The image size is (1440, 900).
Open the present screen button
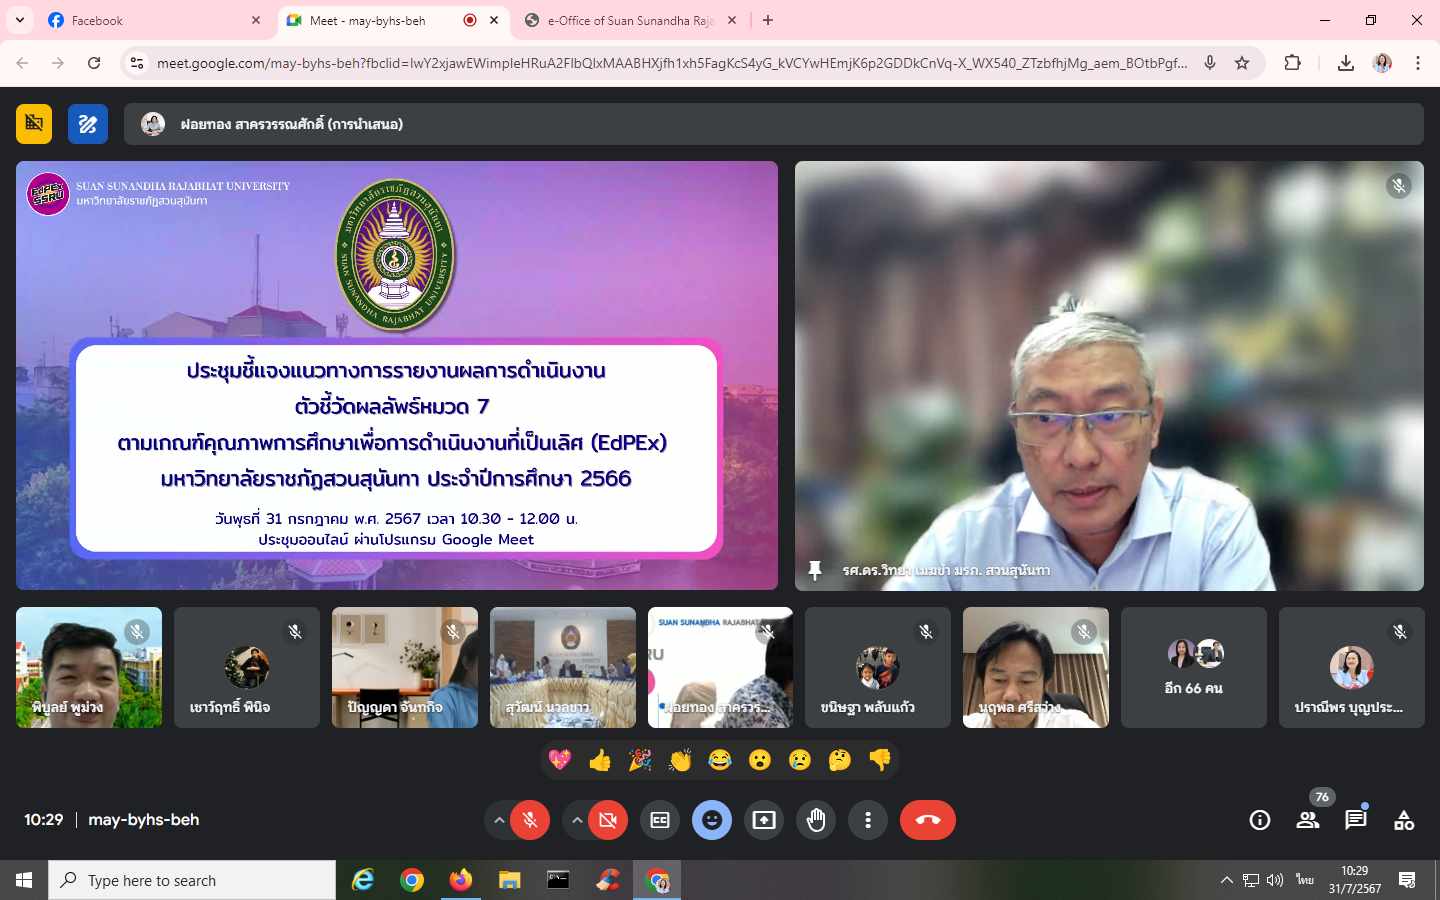(x=764, y=820)
